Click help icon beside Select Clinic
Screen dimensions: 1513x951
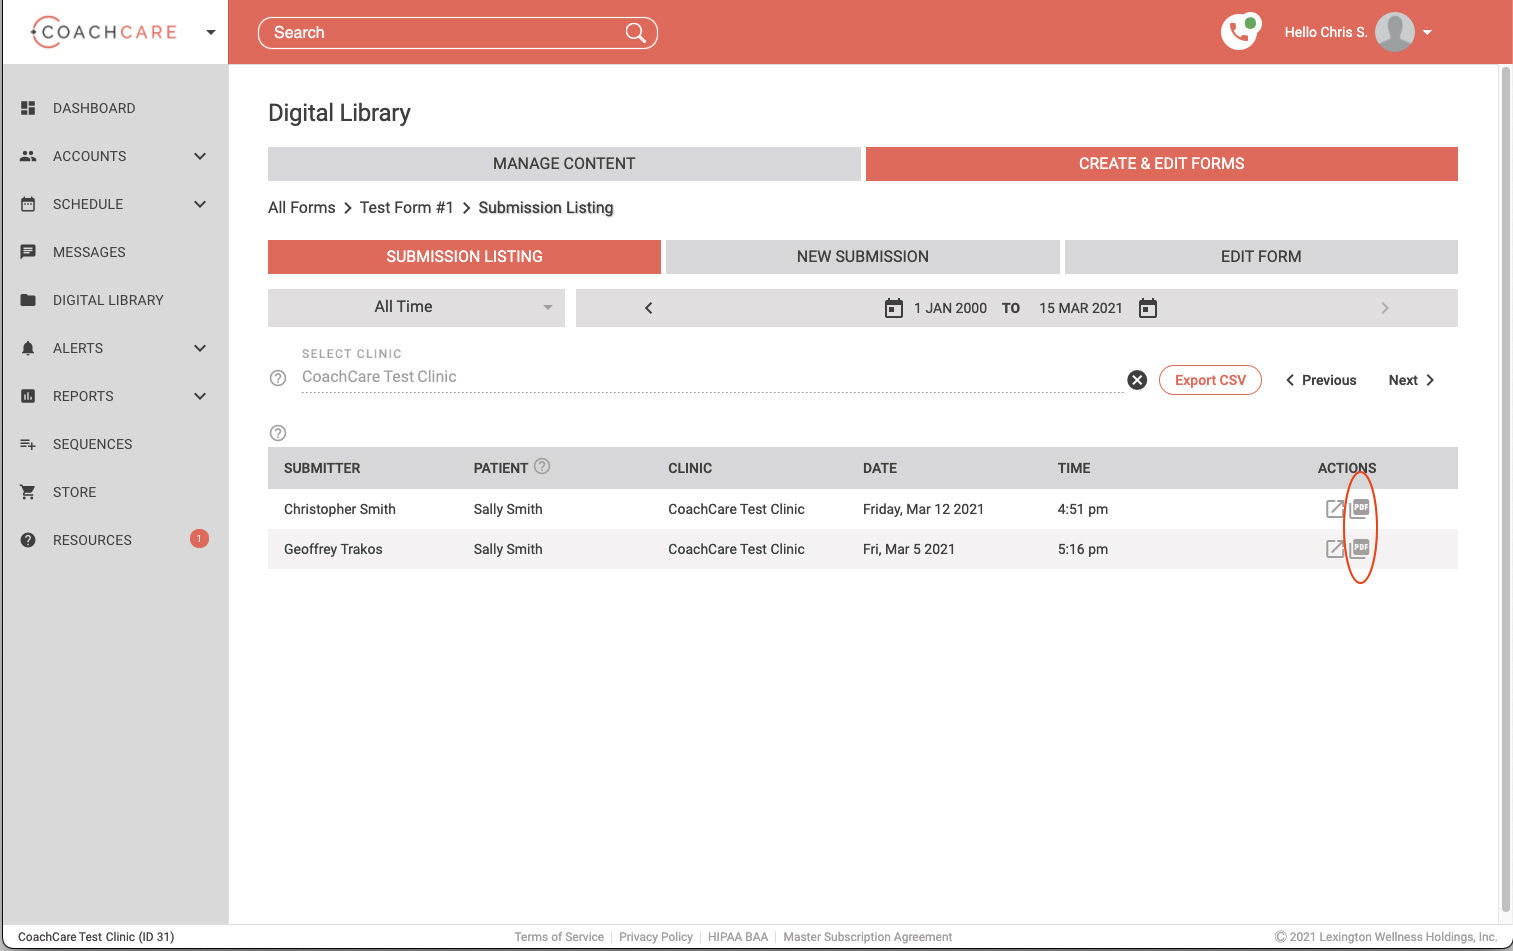pos(278,378)
